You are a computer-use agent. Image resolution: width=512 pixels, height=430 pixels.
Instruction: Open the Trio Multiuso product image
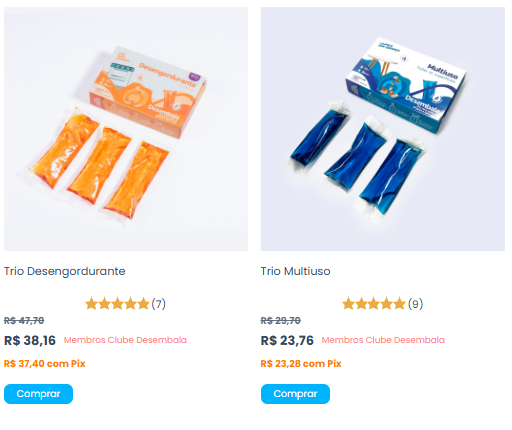383,129
